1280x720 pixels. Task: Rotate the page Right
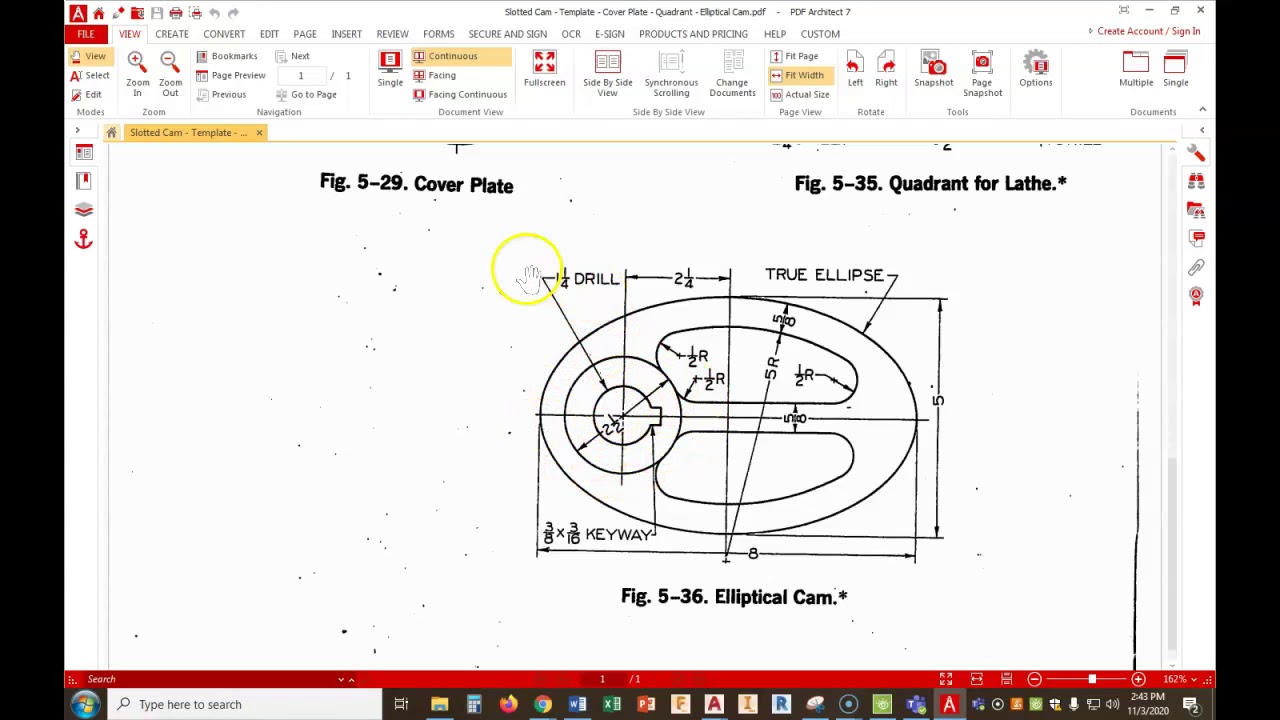tap(886, 68)
